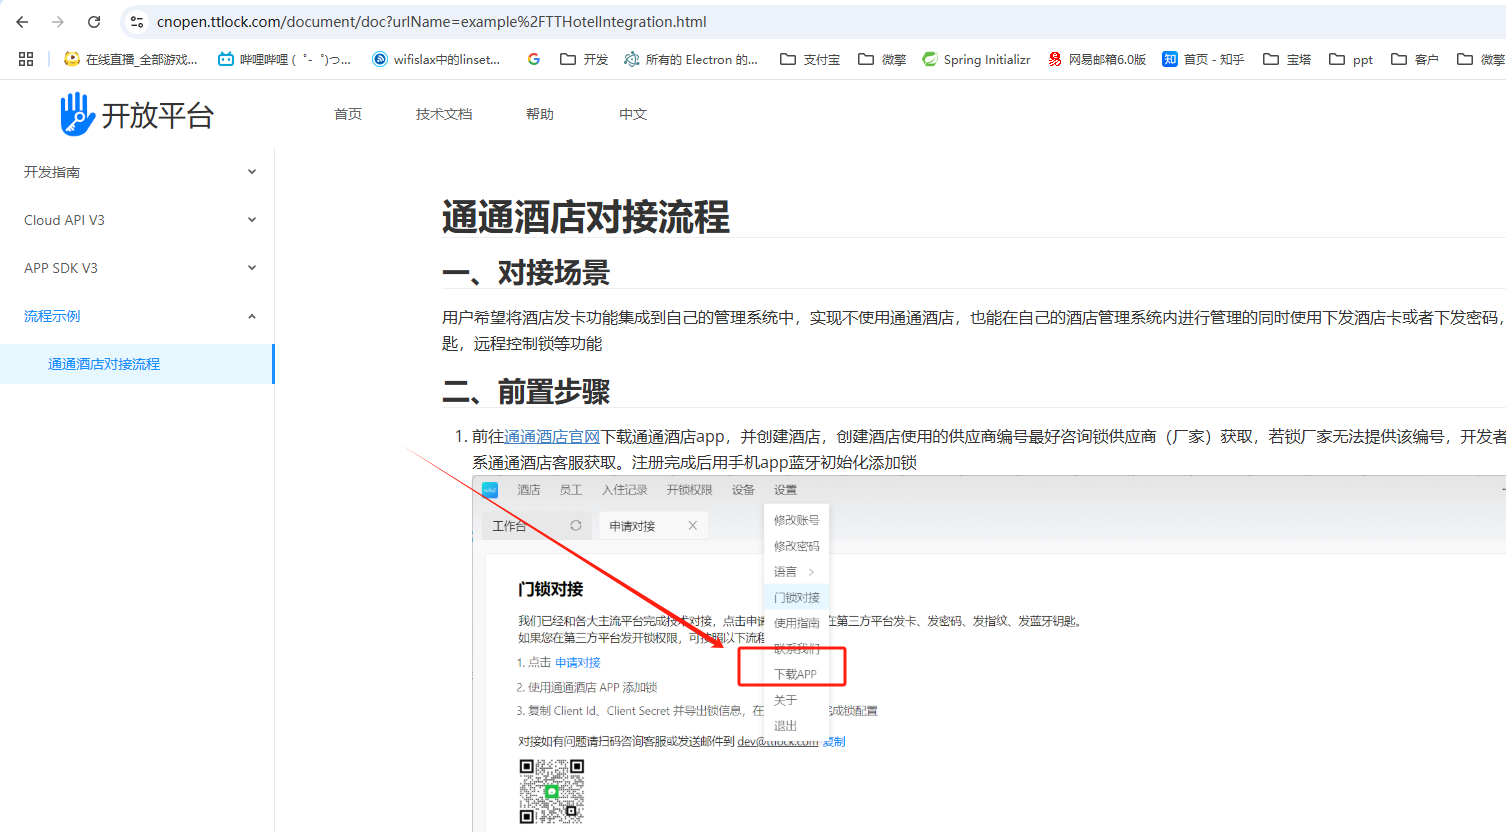Open the Spring Initializr bookmark
The width and height of the screenshot is (1506, 832).
click(x=976, y=59)
